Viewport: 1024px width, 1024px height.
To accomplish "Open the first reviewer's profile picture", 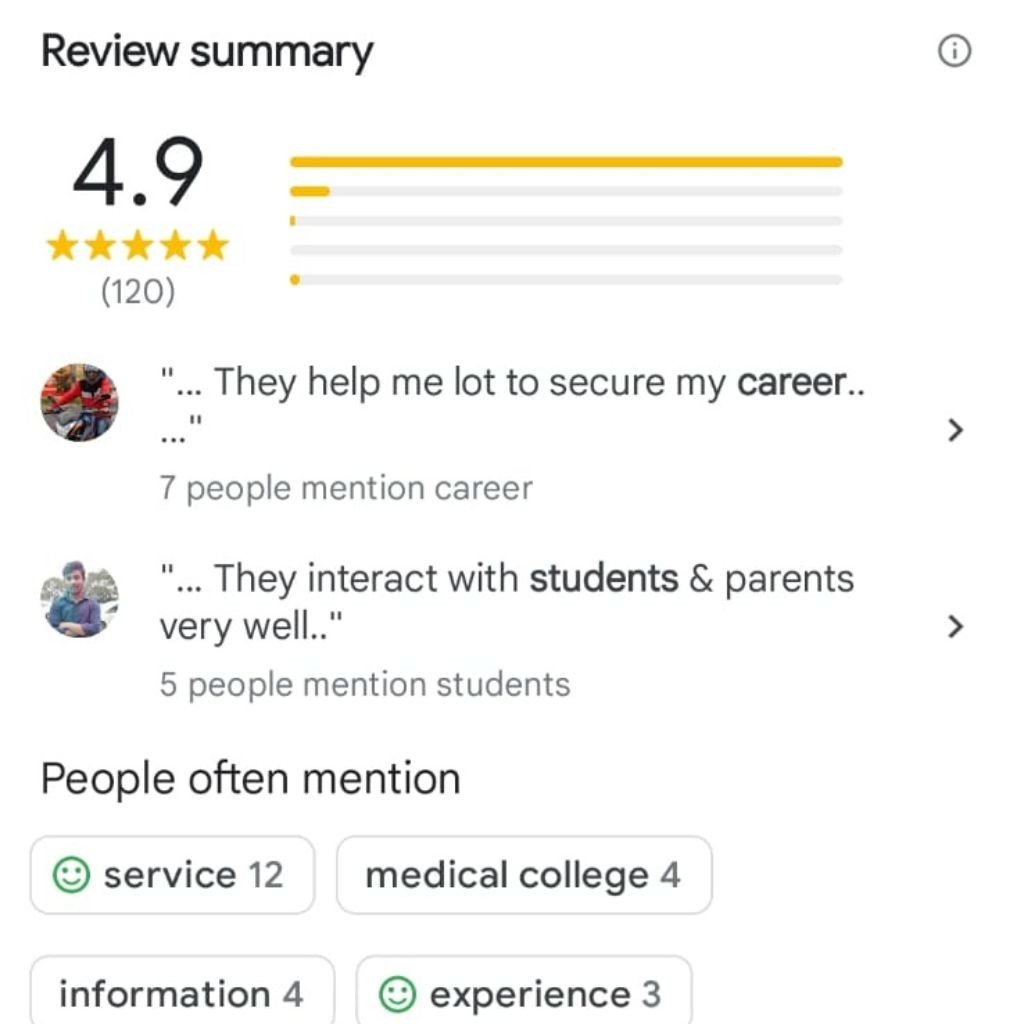I will point(78,403).
